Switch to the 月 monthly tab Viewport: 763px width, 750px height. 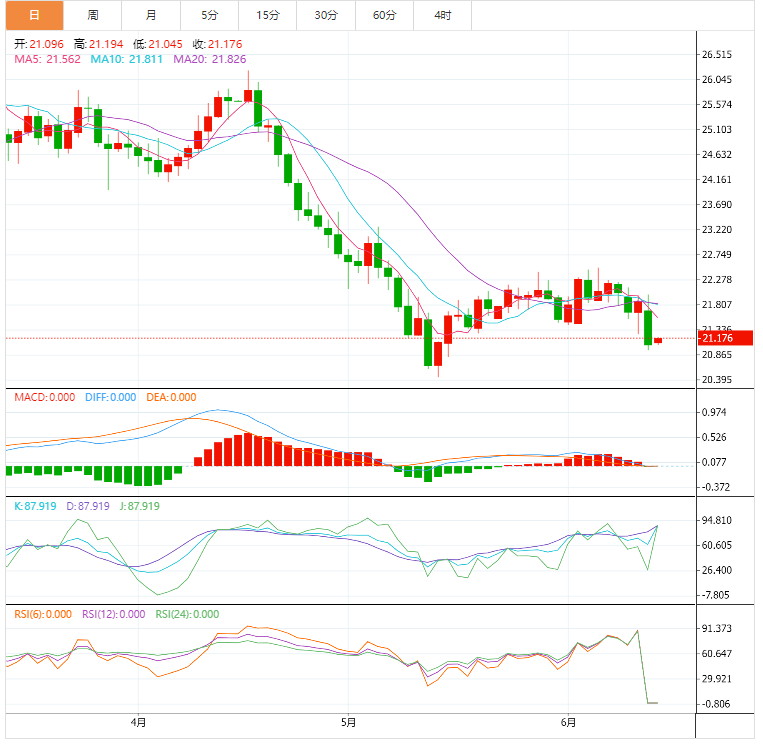tap(151, 16)
